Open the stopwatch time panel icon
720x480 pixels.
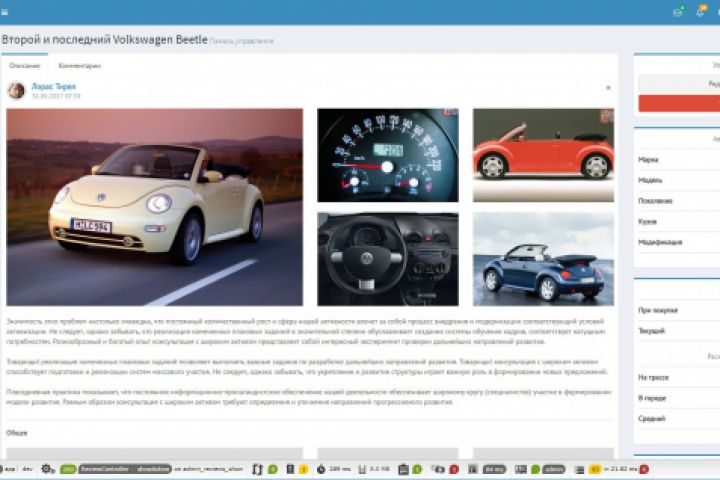321,469
